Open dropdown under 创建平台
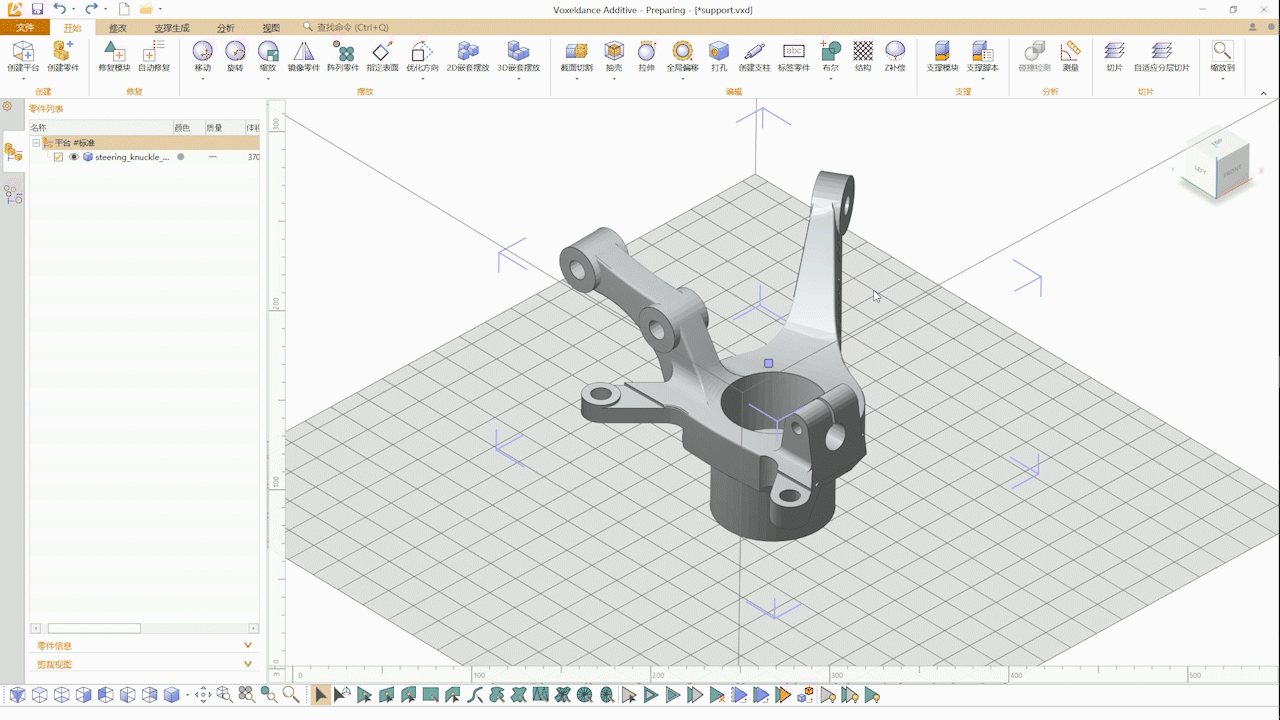 (22, 79)
